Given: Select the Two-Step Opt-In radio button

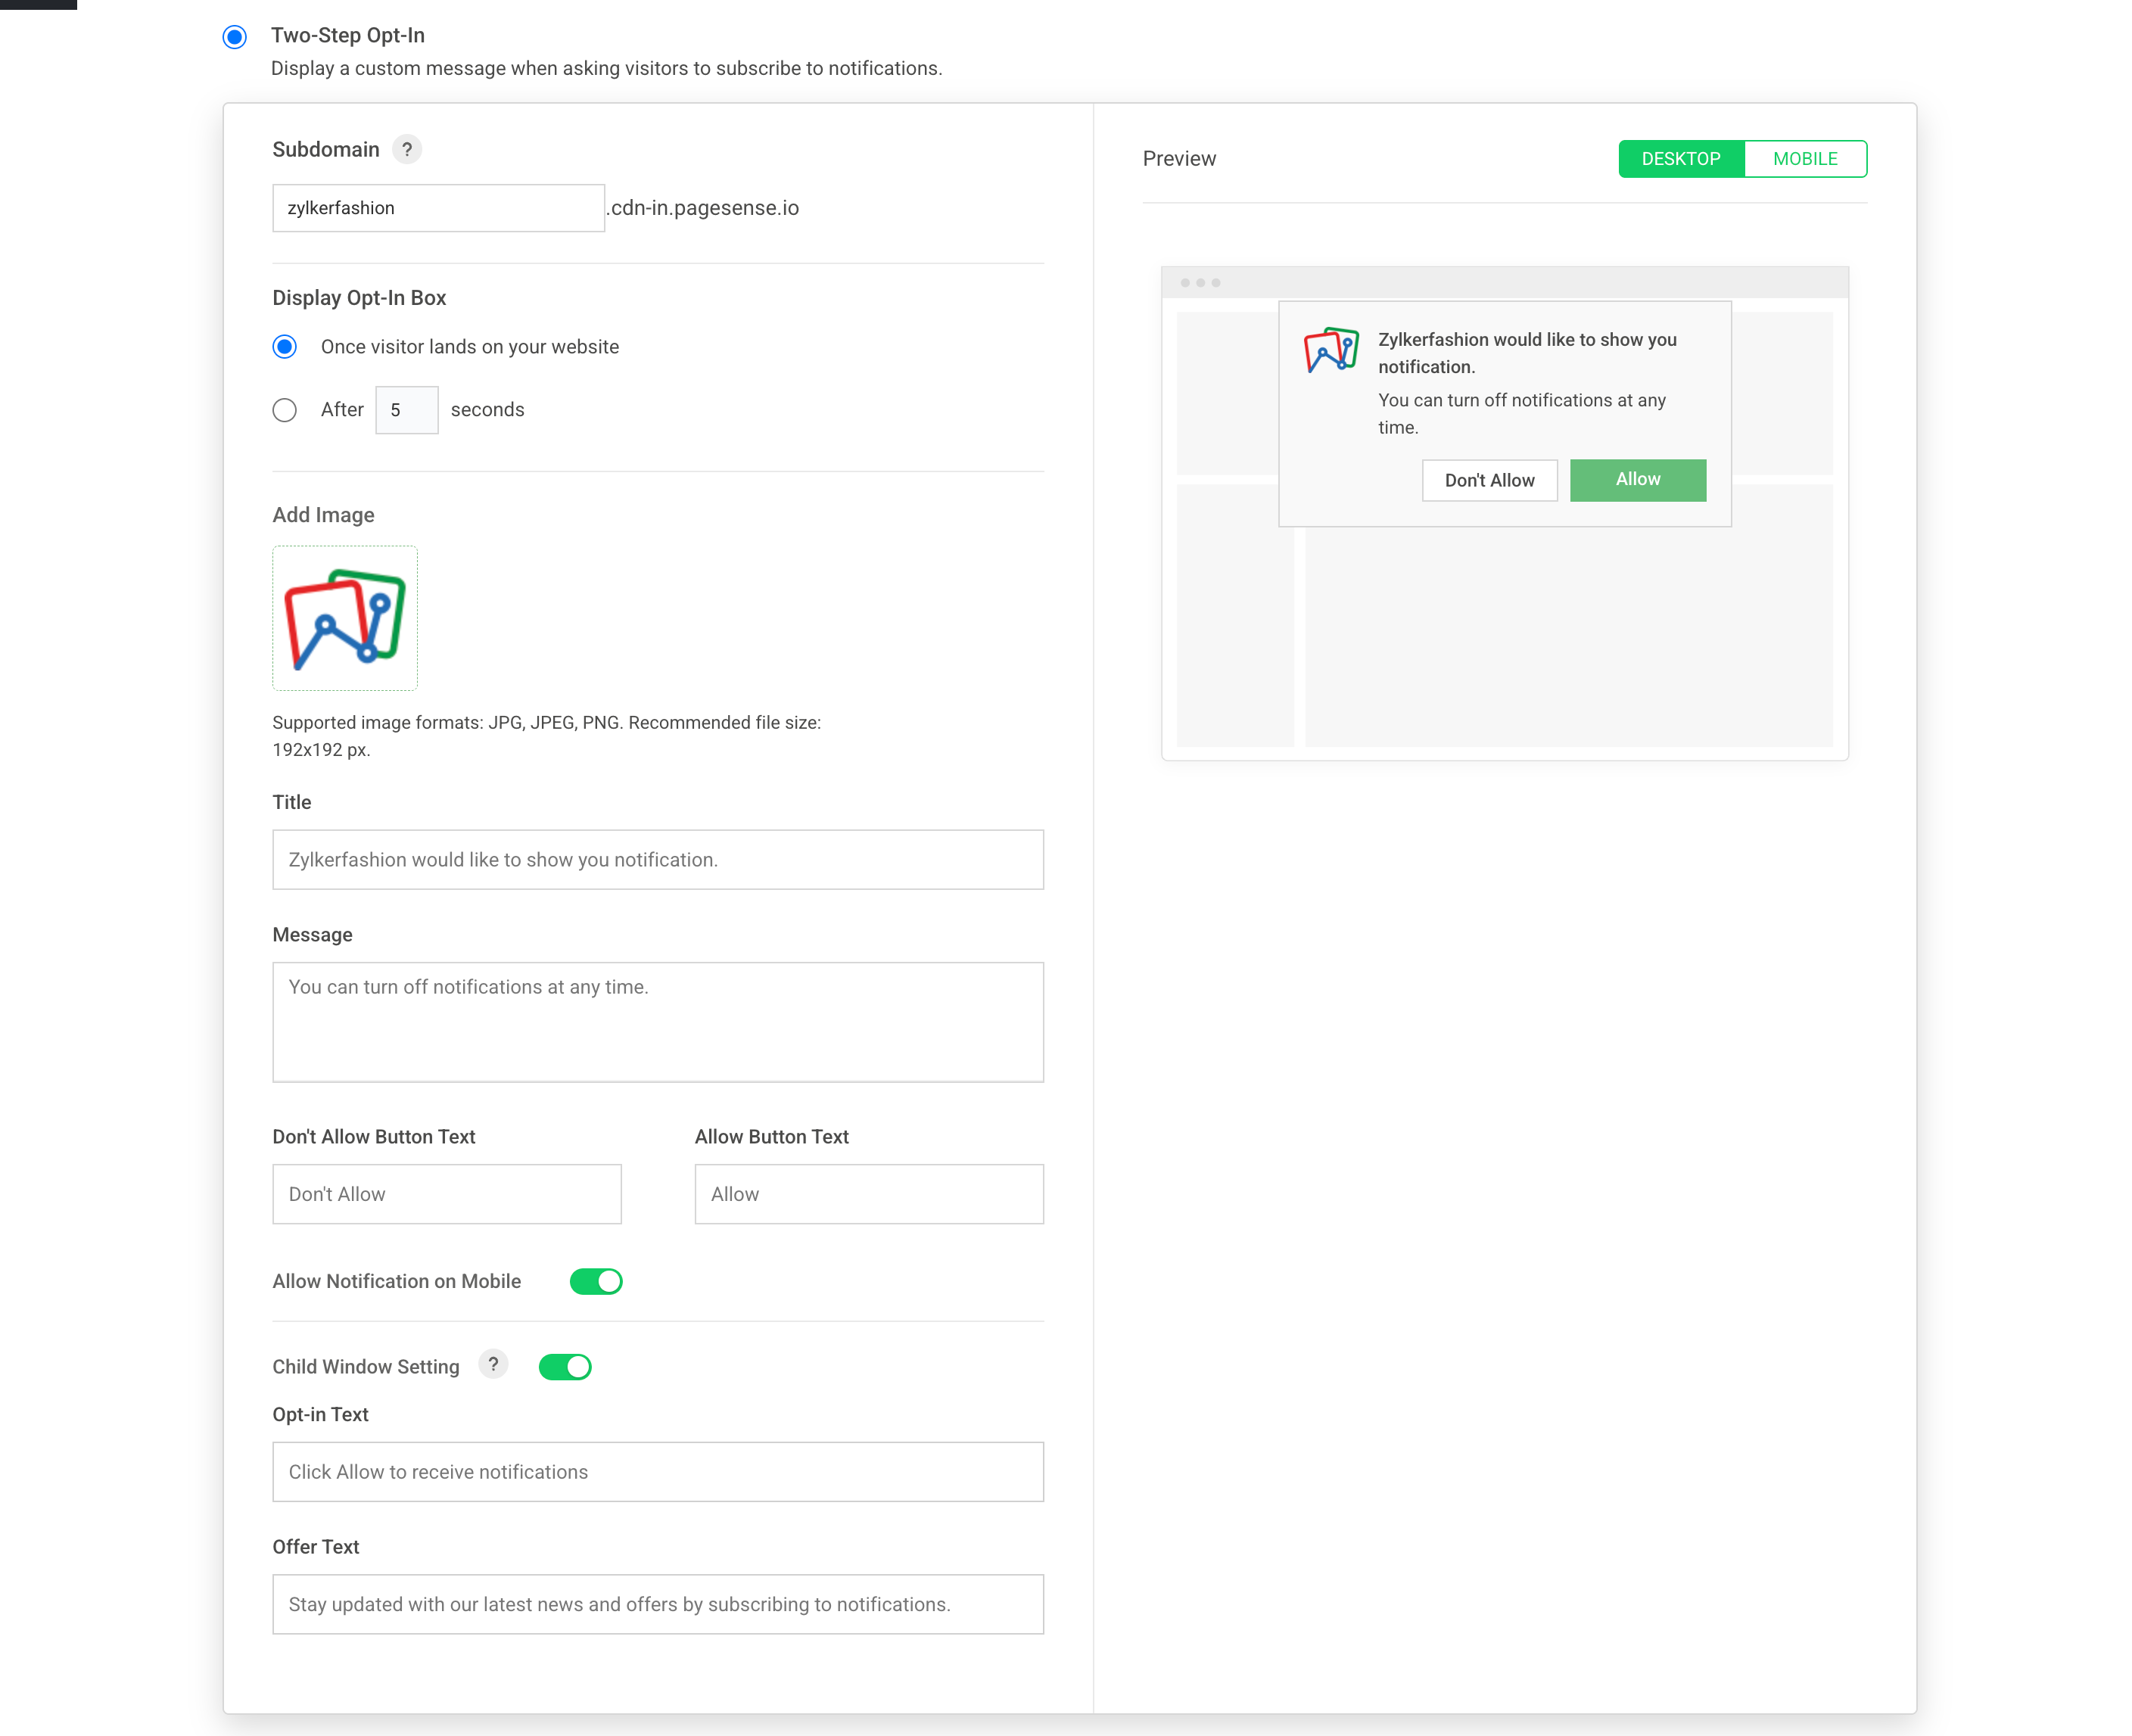Looking at the screenshot, I should (235, 37).
